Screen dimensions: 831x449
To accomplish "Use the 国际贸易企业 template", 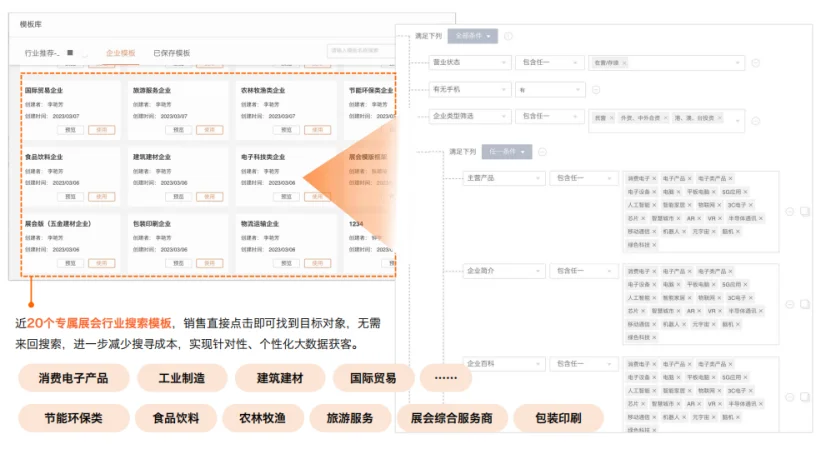I will click(102, 130).
